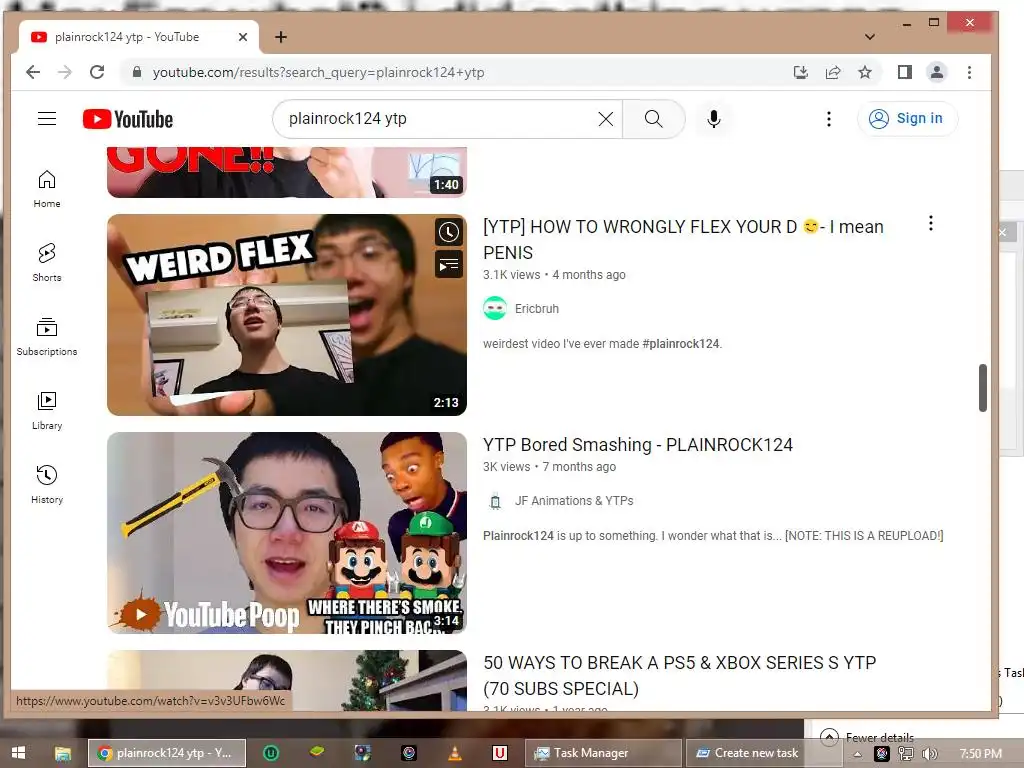Go back in Chrome
Screen dimensions: 1024x768
click(33, 72)
